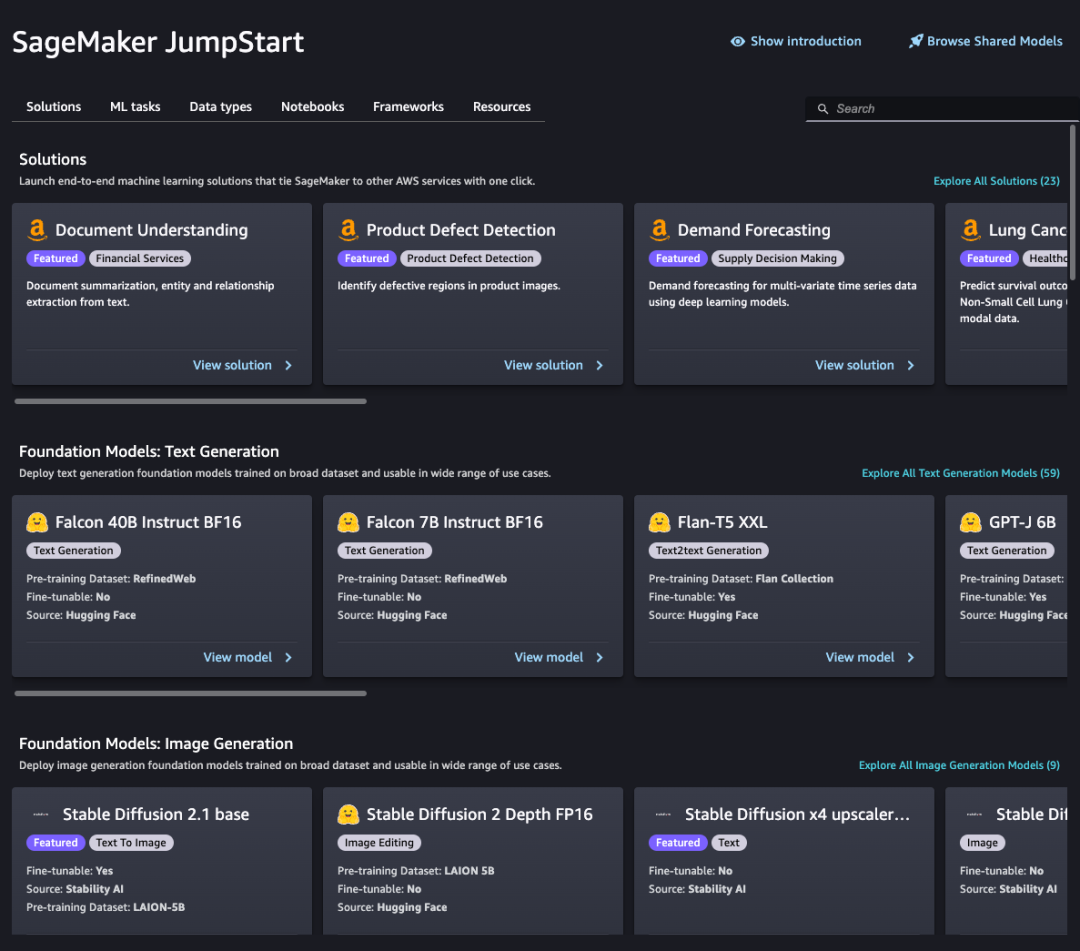This screenshot has width=1080, height=951.
Task: Click the magnifier icon in the search box
Action: coord(822,109)
